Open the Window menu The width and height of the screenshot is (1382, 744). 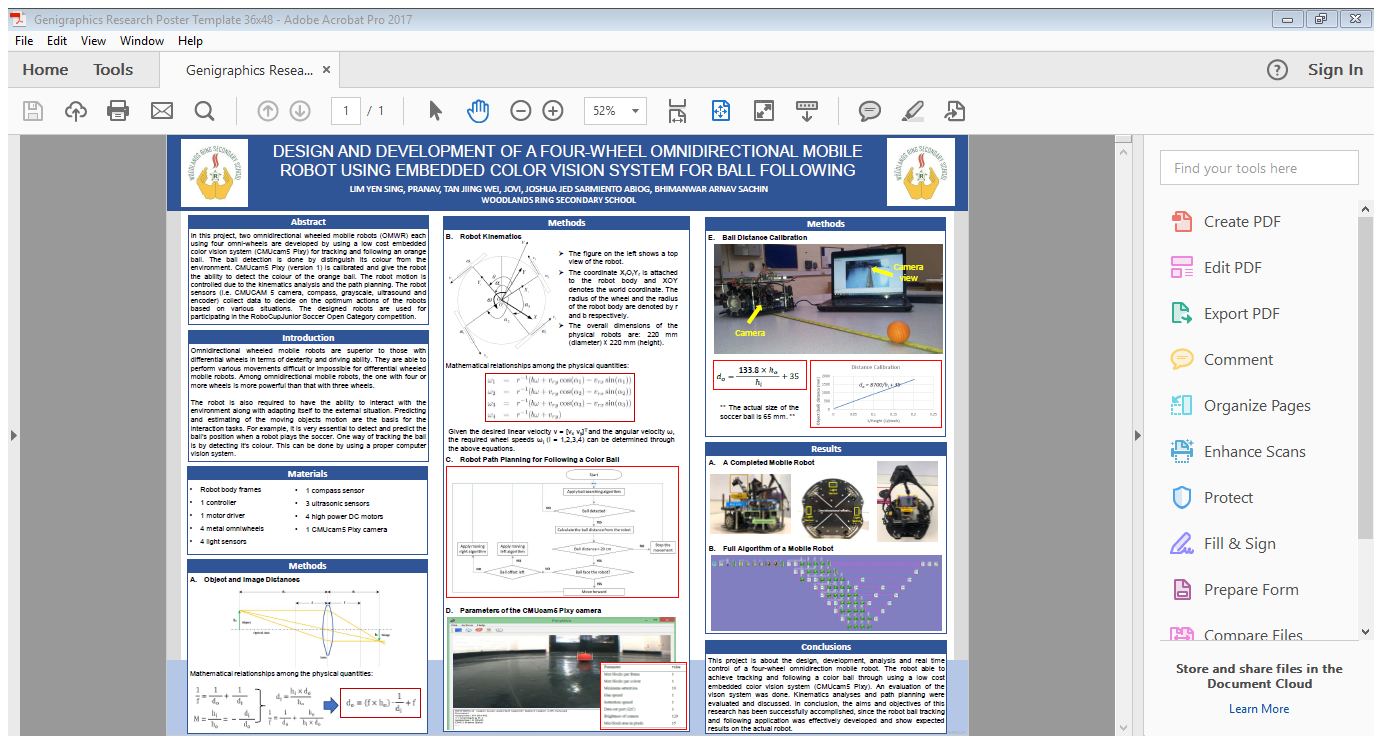pyautogui.click(x=142, y=41)
